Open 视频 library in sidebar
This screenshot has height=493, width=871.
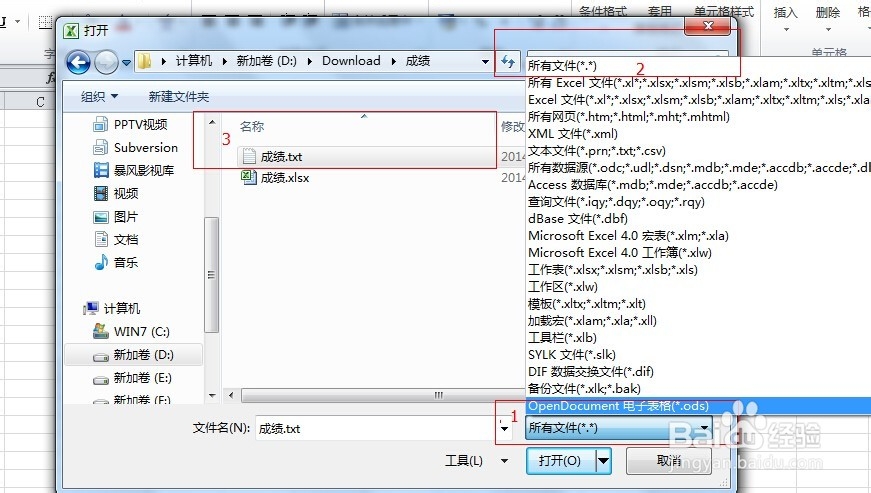coord(116,193)
